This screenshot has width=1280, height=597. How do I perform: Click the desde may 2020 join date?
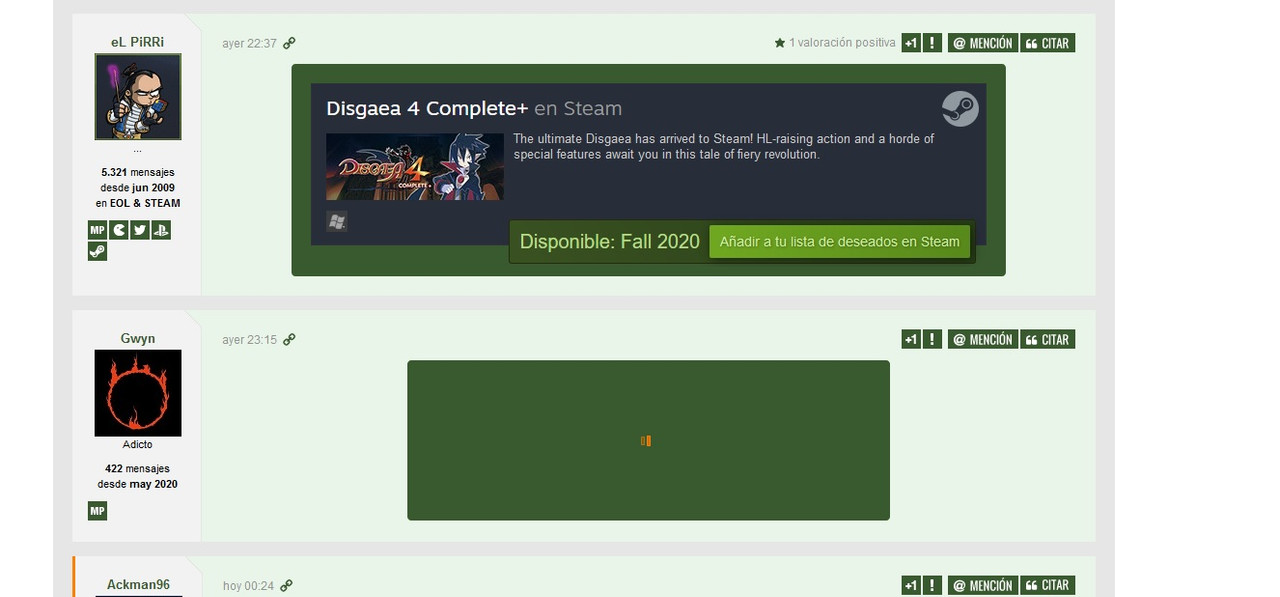[x=138, y=484]
